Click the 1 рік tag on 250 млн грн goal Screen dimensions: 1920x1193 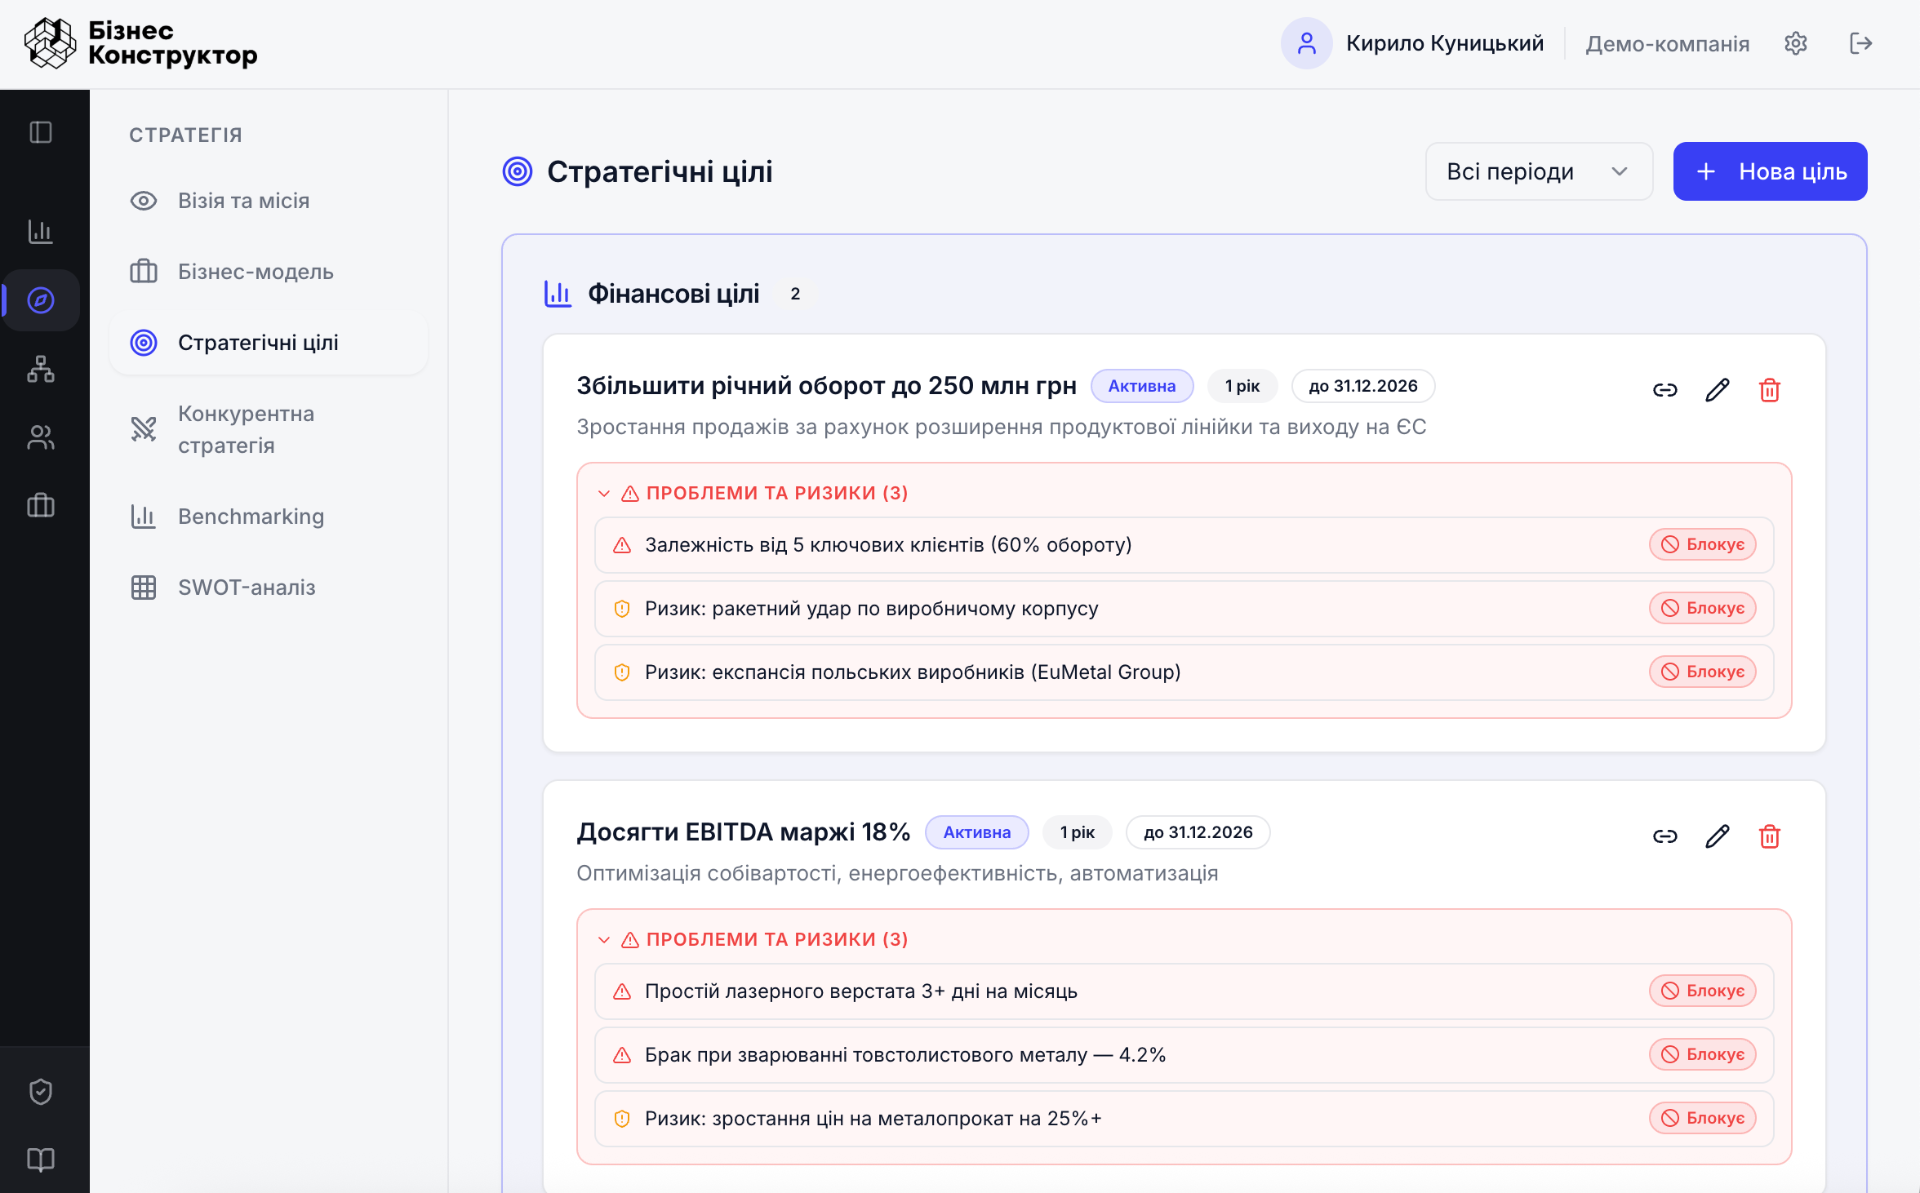[1242, 386]
